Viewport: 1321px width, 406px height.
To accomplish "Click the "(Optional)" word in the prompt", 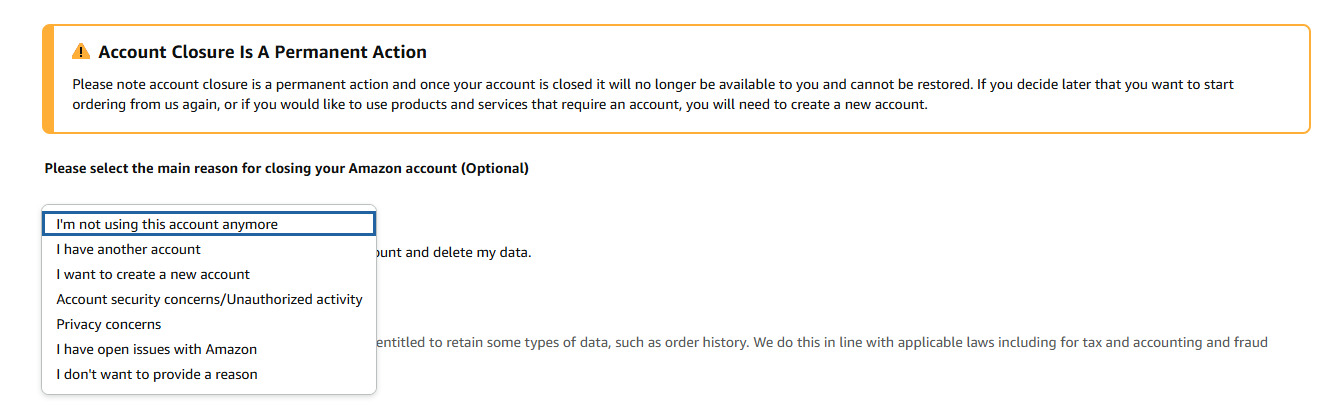I will coord(494,168).
